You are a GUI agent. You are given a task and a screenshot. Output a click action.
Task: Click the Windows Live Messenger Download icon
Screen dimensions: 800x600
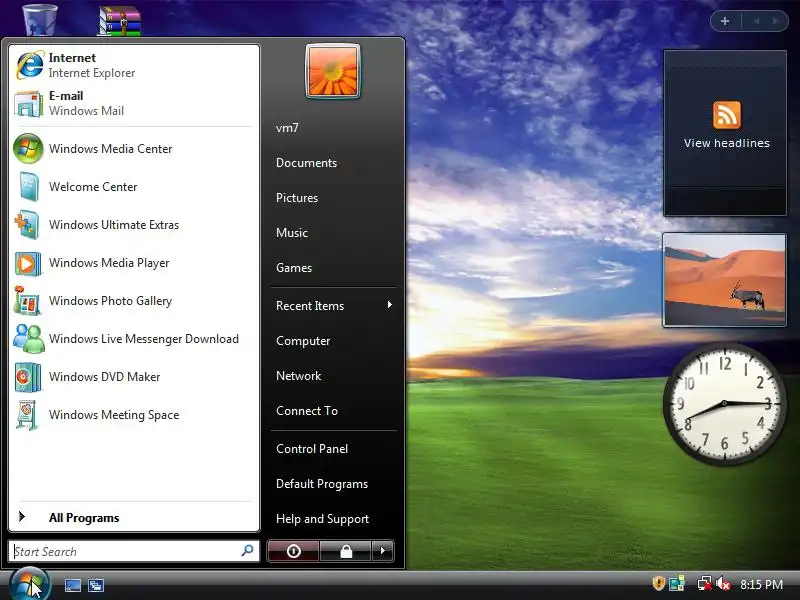pyautogui.click(x=29, y=339)
